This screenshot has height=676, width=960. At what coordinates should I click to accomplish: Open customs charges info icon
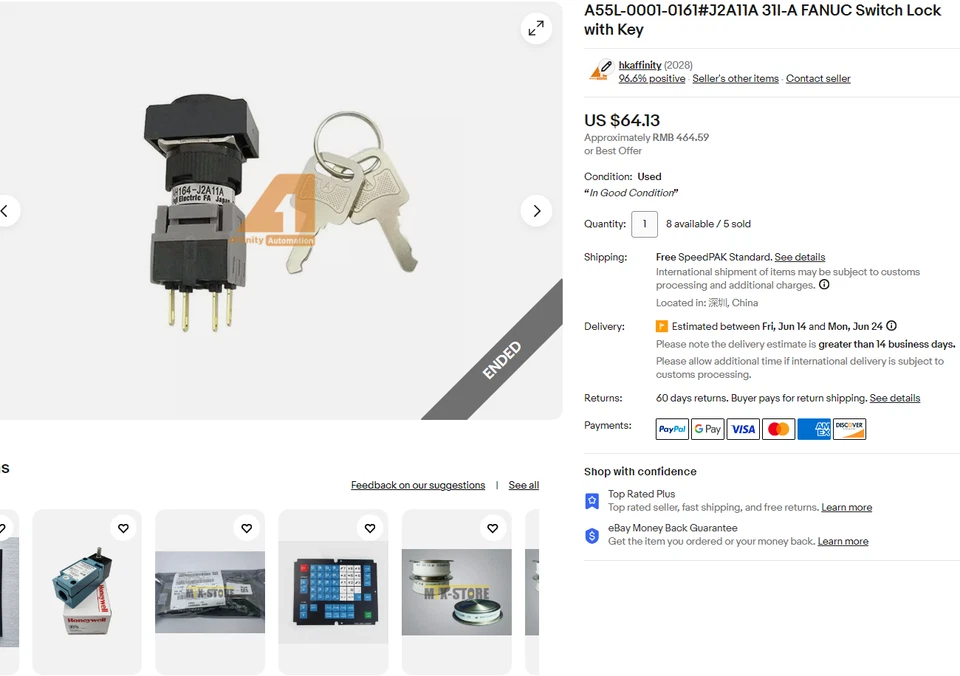824,284
